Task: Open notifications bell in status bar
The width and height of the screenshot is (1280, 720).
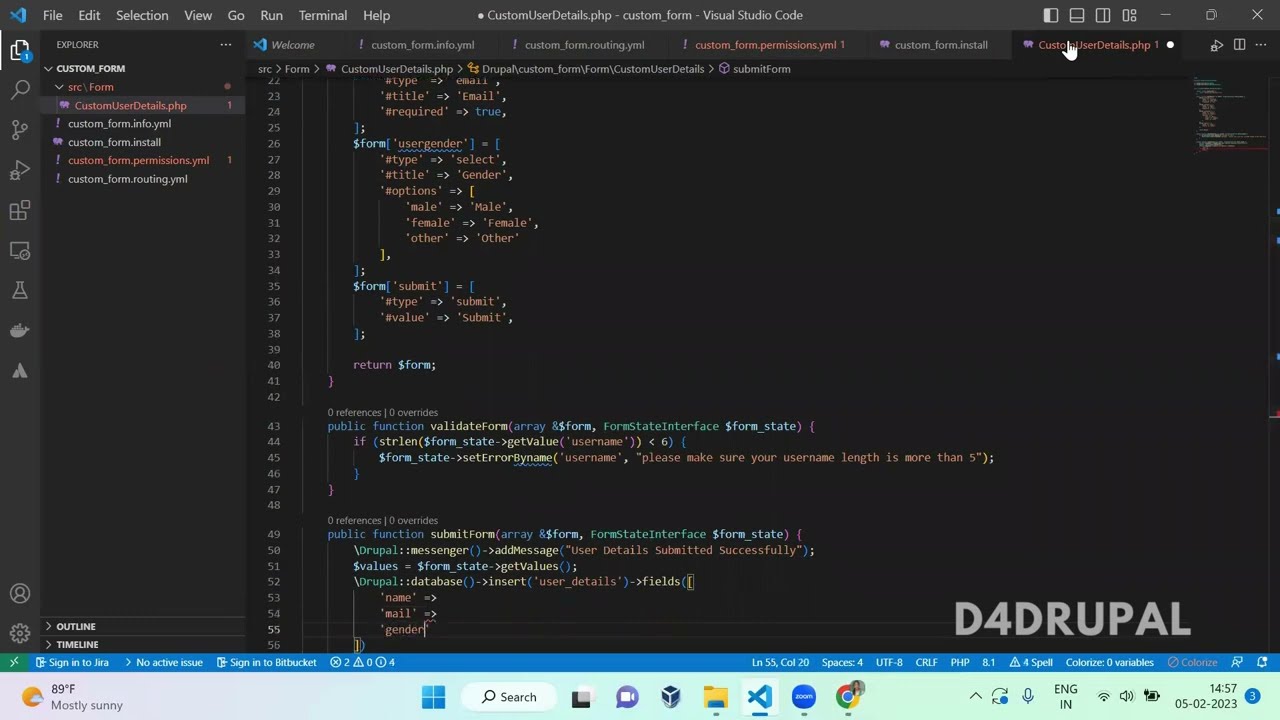Action: 1262,662
